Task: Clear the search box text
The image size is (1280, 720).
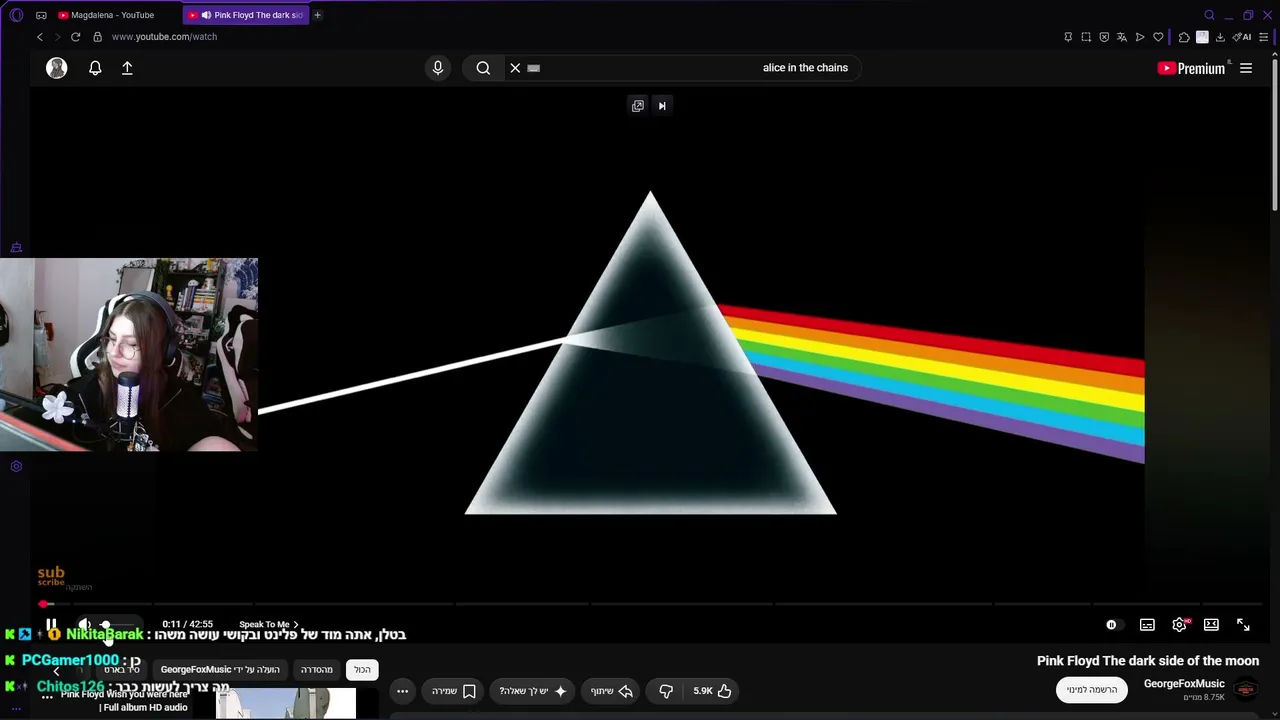Action: click(515, 68)
